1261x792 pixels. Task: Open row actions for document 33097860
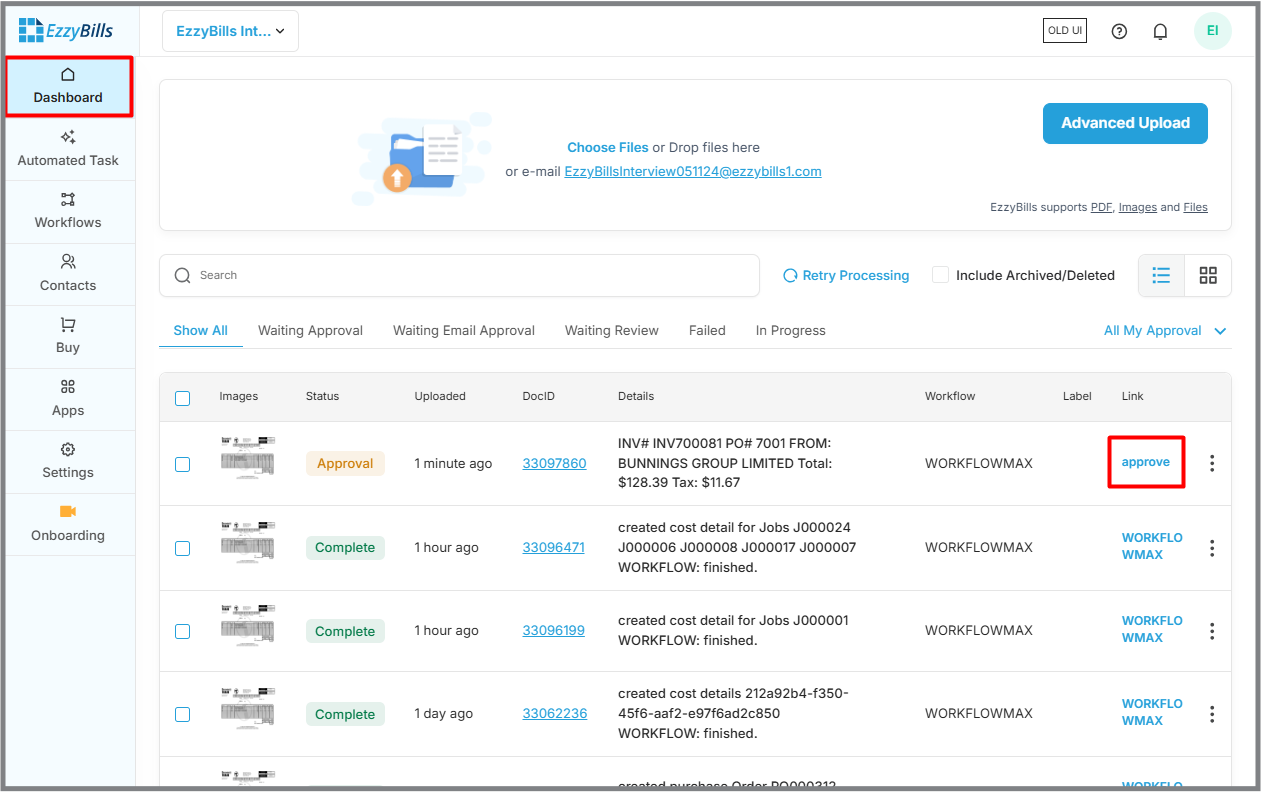pyautogui.click(x=1212, y=463)
